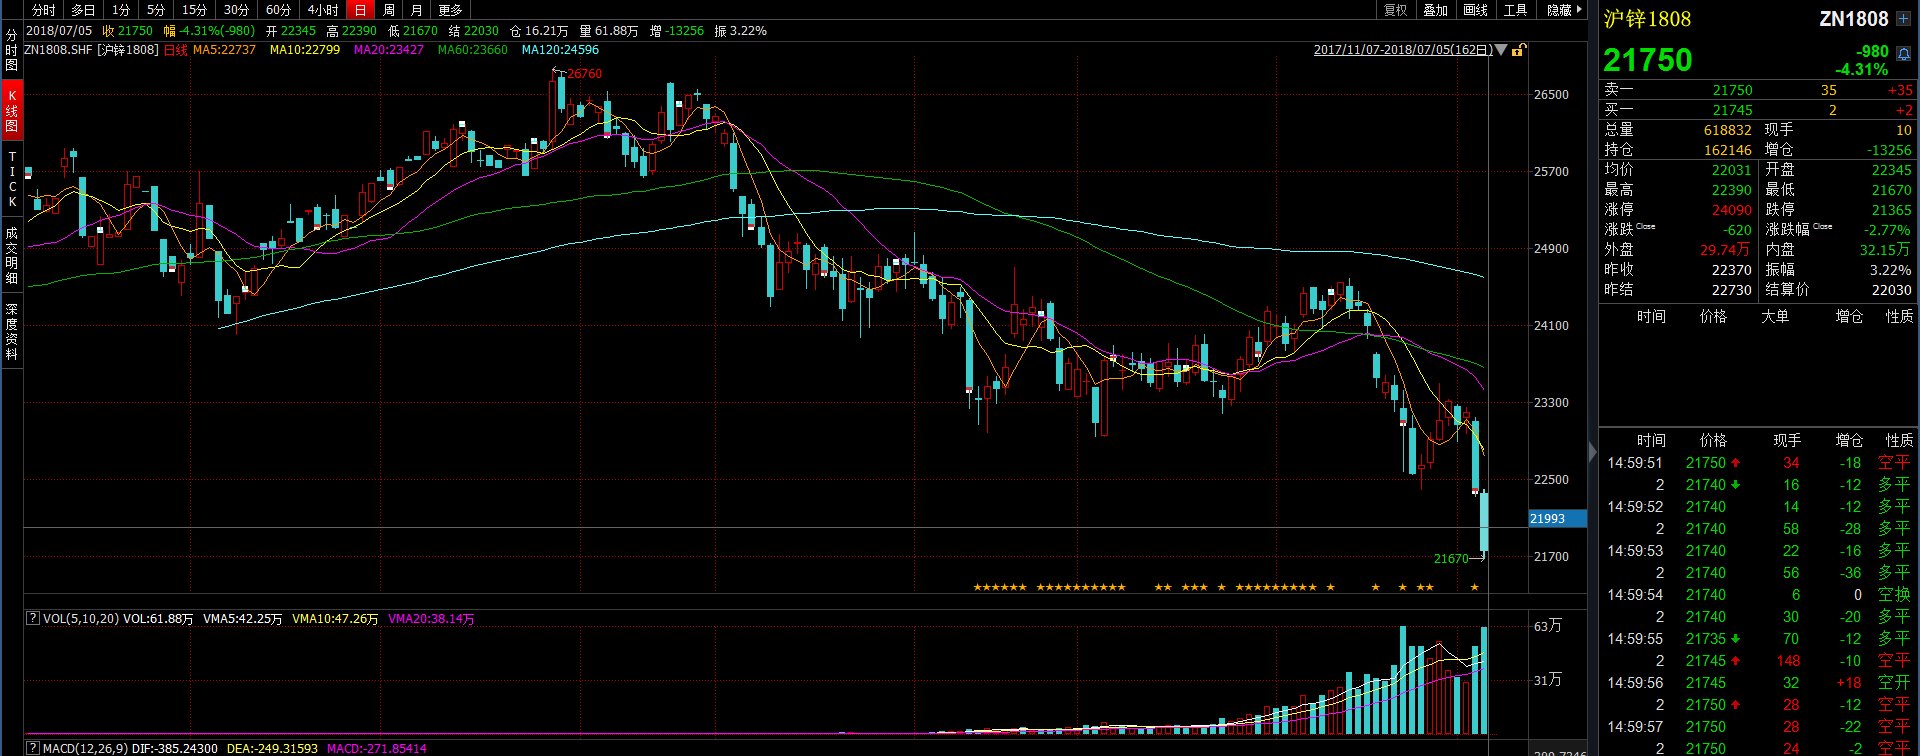
Task: Click the 叠加 overlay button
Action: click(1436, 10)
